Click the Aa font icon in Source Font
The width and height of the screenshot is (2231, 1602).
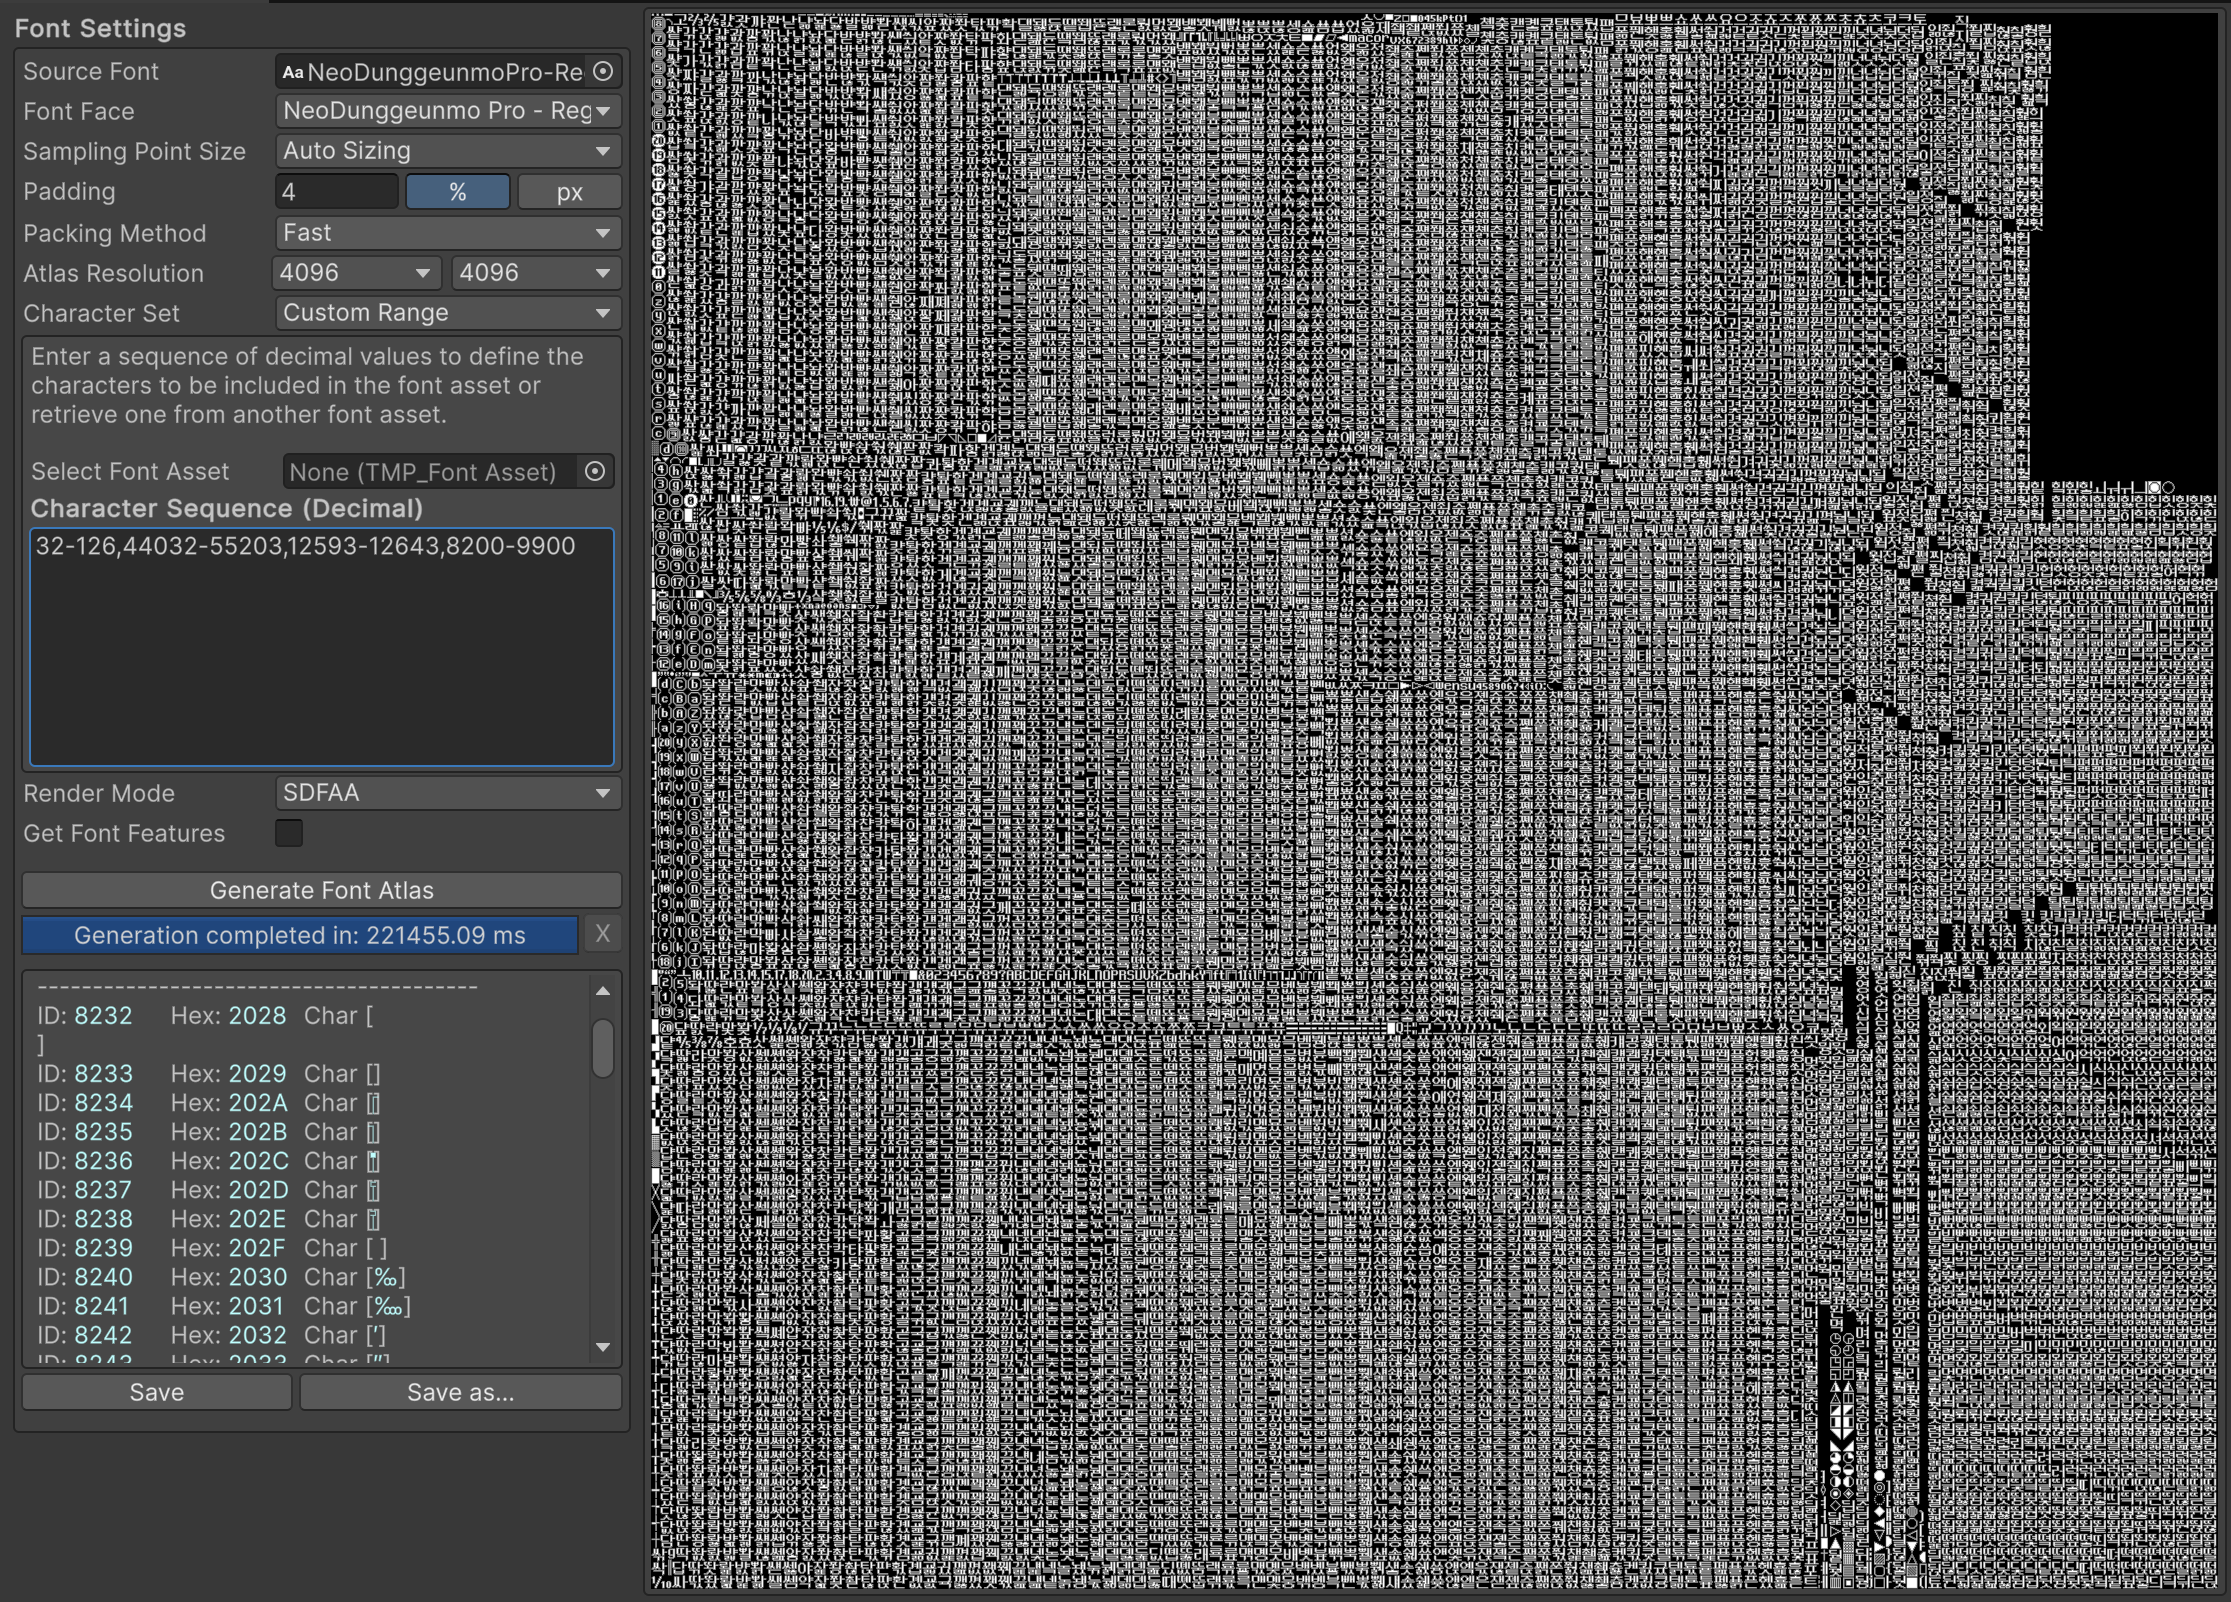click(292, 72)
